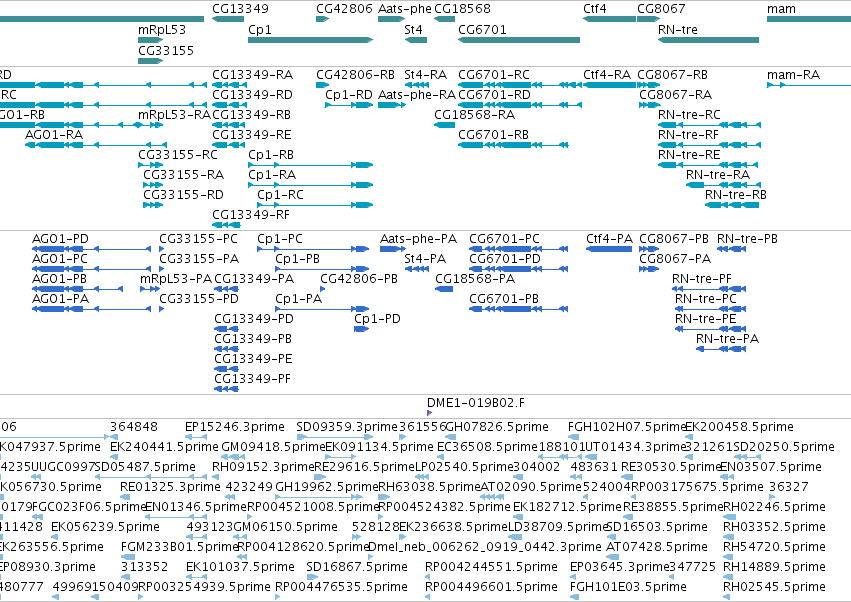
Task: Select EST EP15246.3prime
Action: pyautogui.click(x=234, y=427)
